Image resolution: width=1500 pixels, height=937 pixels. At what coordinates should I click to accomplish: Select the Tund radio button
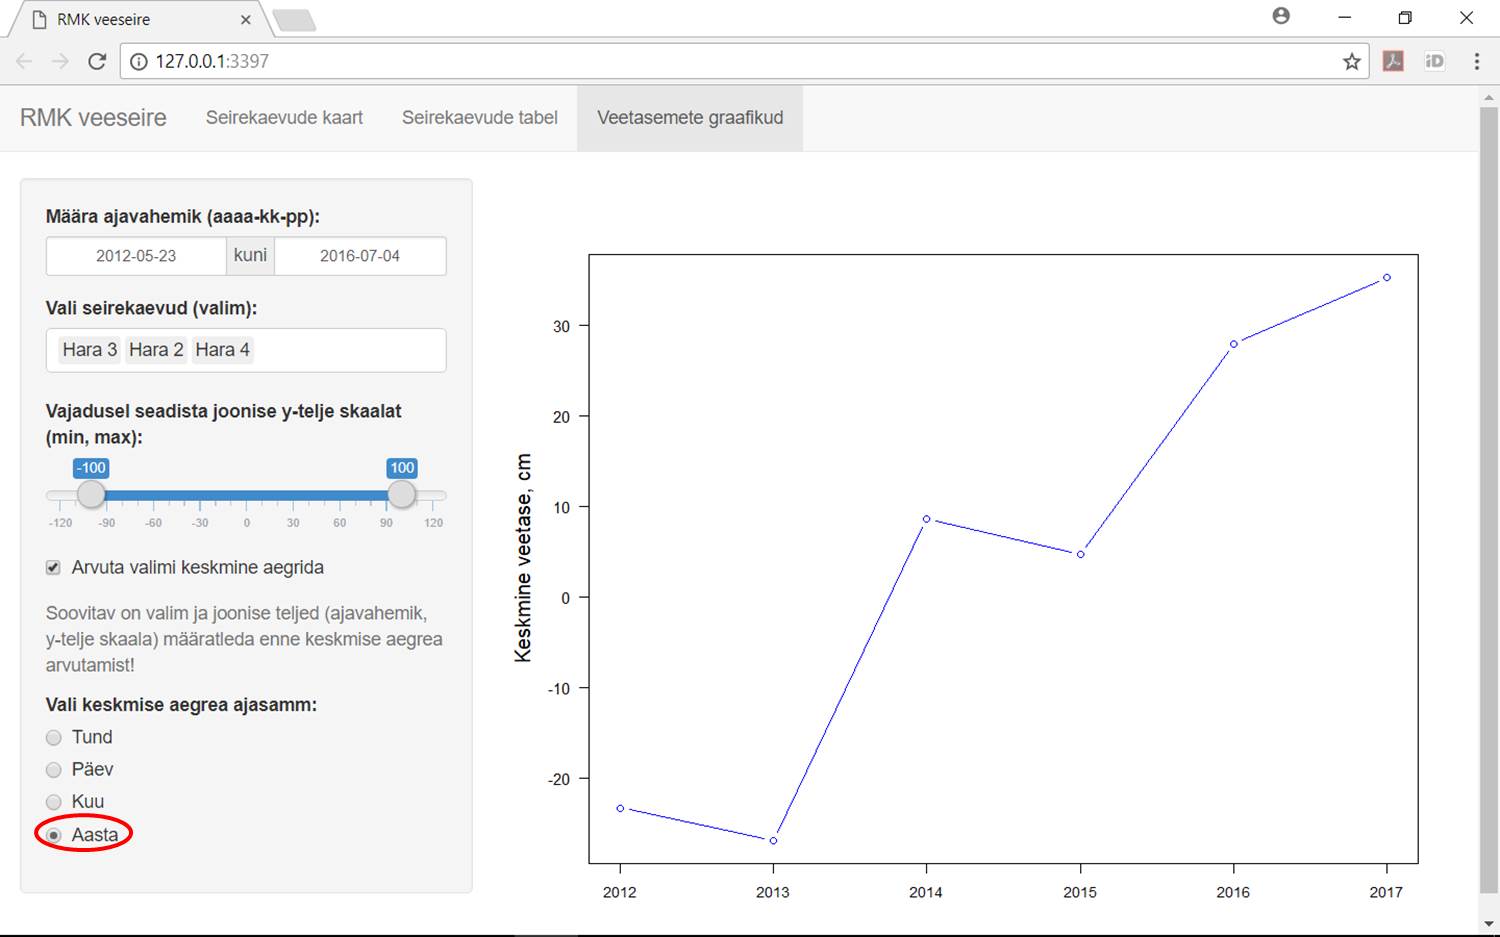click(x=54, y=738)
